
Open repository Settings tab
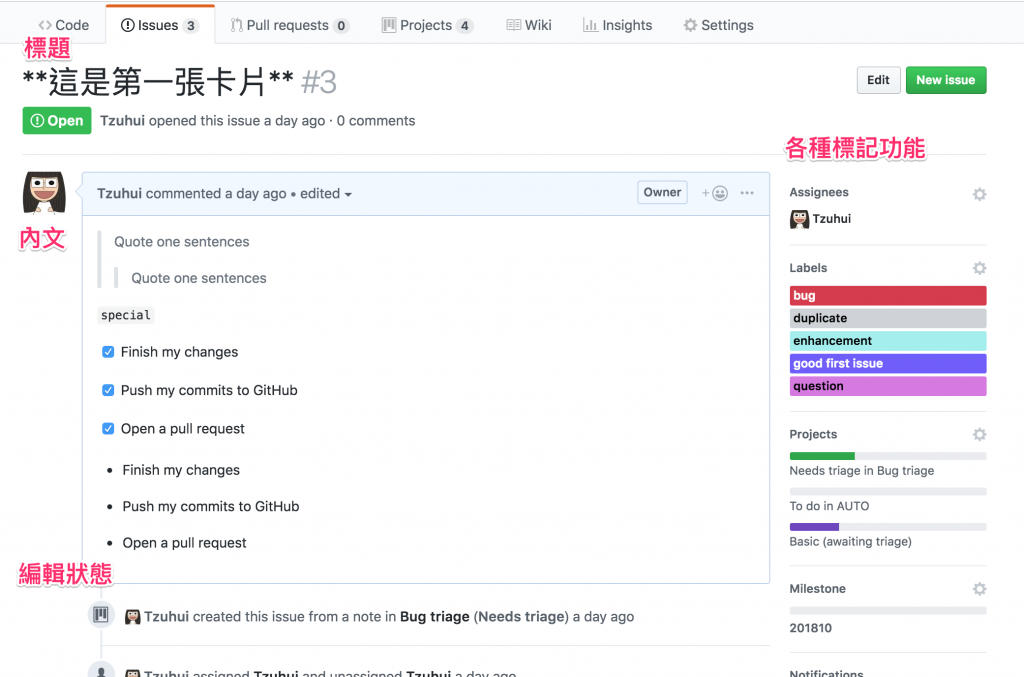[718, 25]
